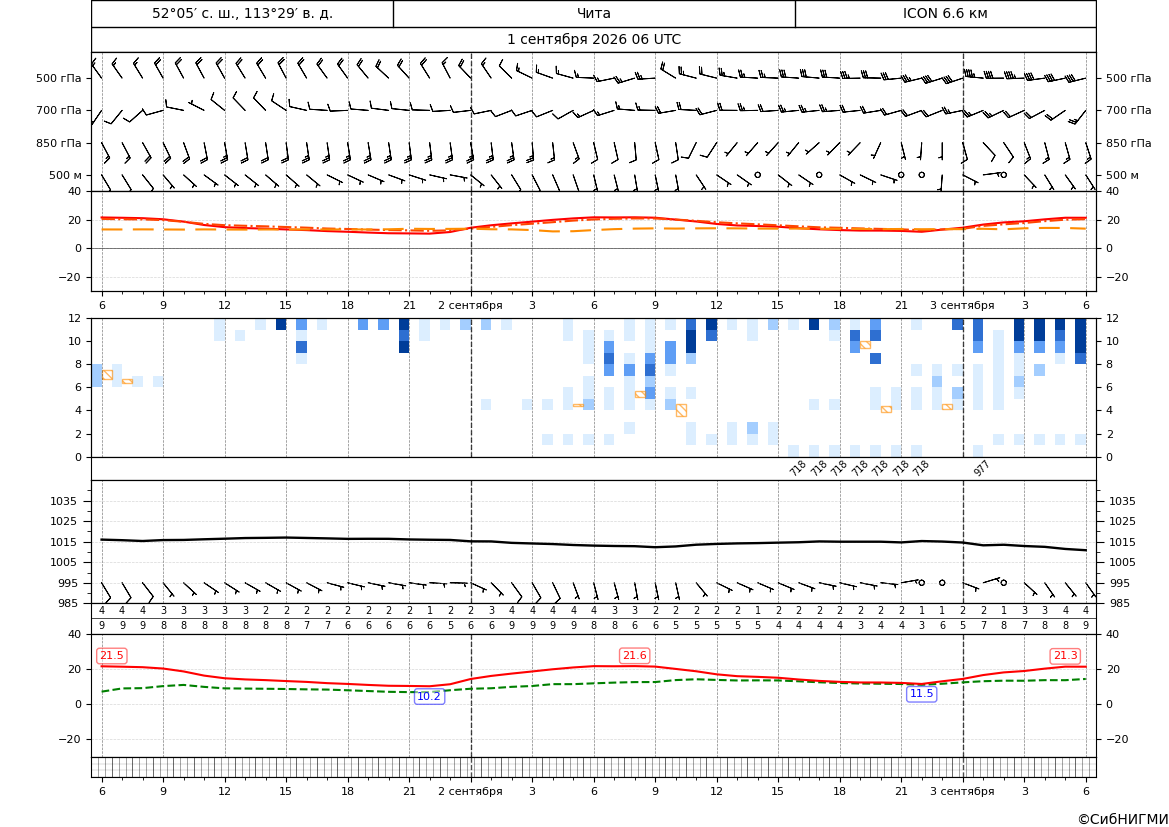
Task: Click the right 850 гПа wind level label
Action: click(1129, 143)
